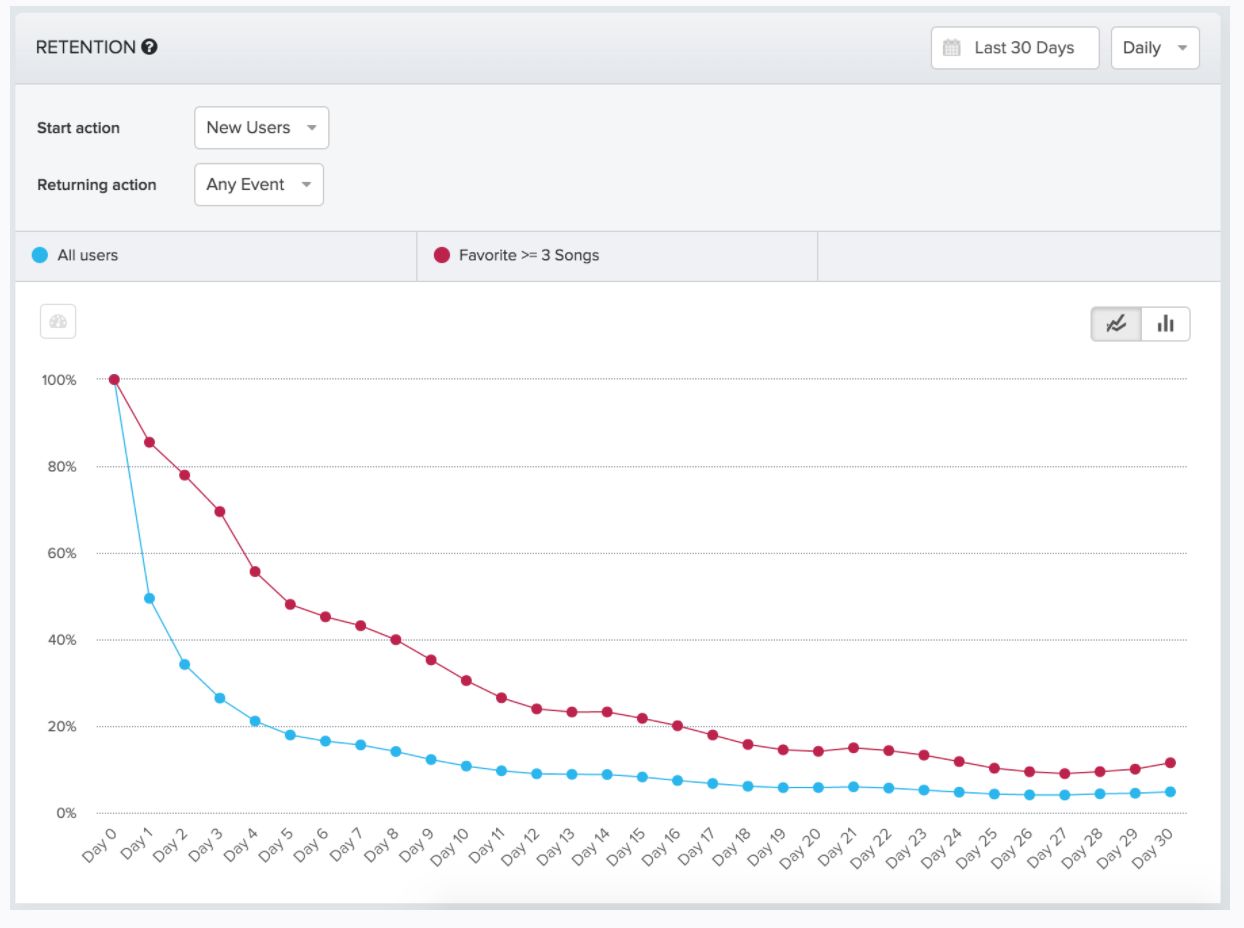Click the red data point at Day 4
This screenshot has width=1244, height=928.
[255, 572]
